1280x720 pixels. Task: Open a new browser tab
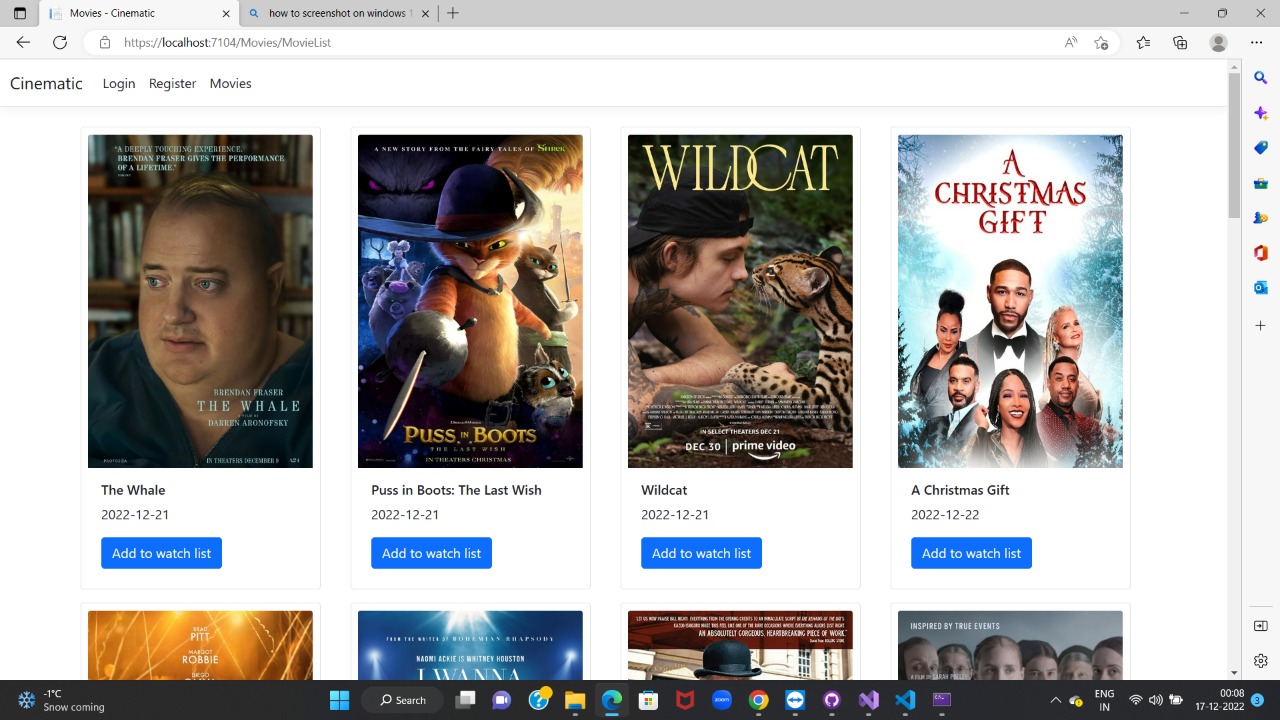pos(453,13)
